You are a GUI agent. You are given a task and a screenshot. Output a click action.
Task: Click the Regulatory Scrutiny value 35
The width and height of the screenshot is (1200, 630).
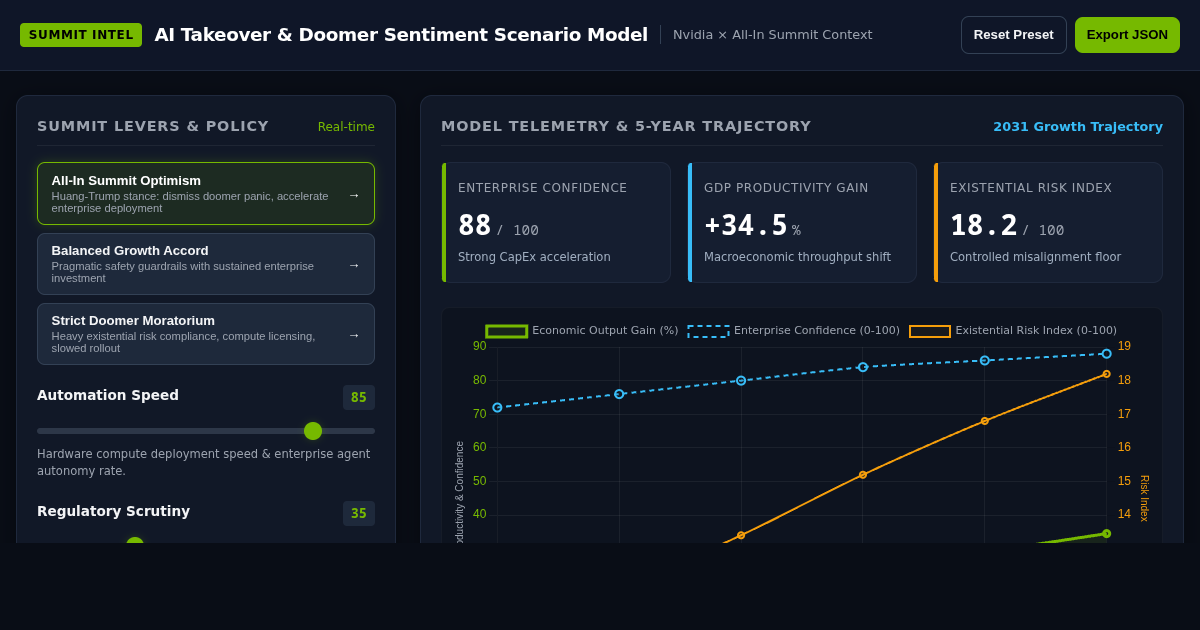click(x=359, y=514)
